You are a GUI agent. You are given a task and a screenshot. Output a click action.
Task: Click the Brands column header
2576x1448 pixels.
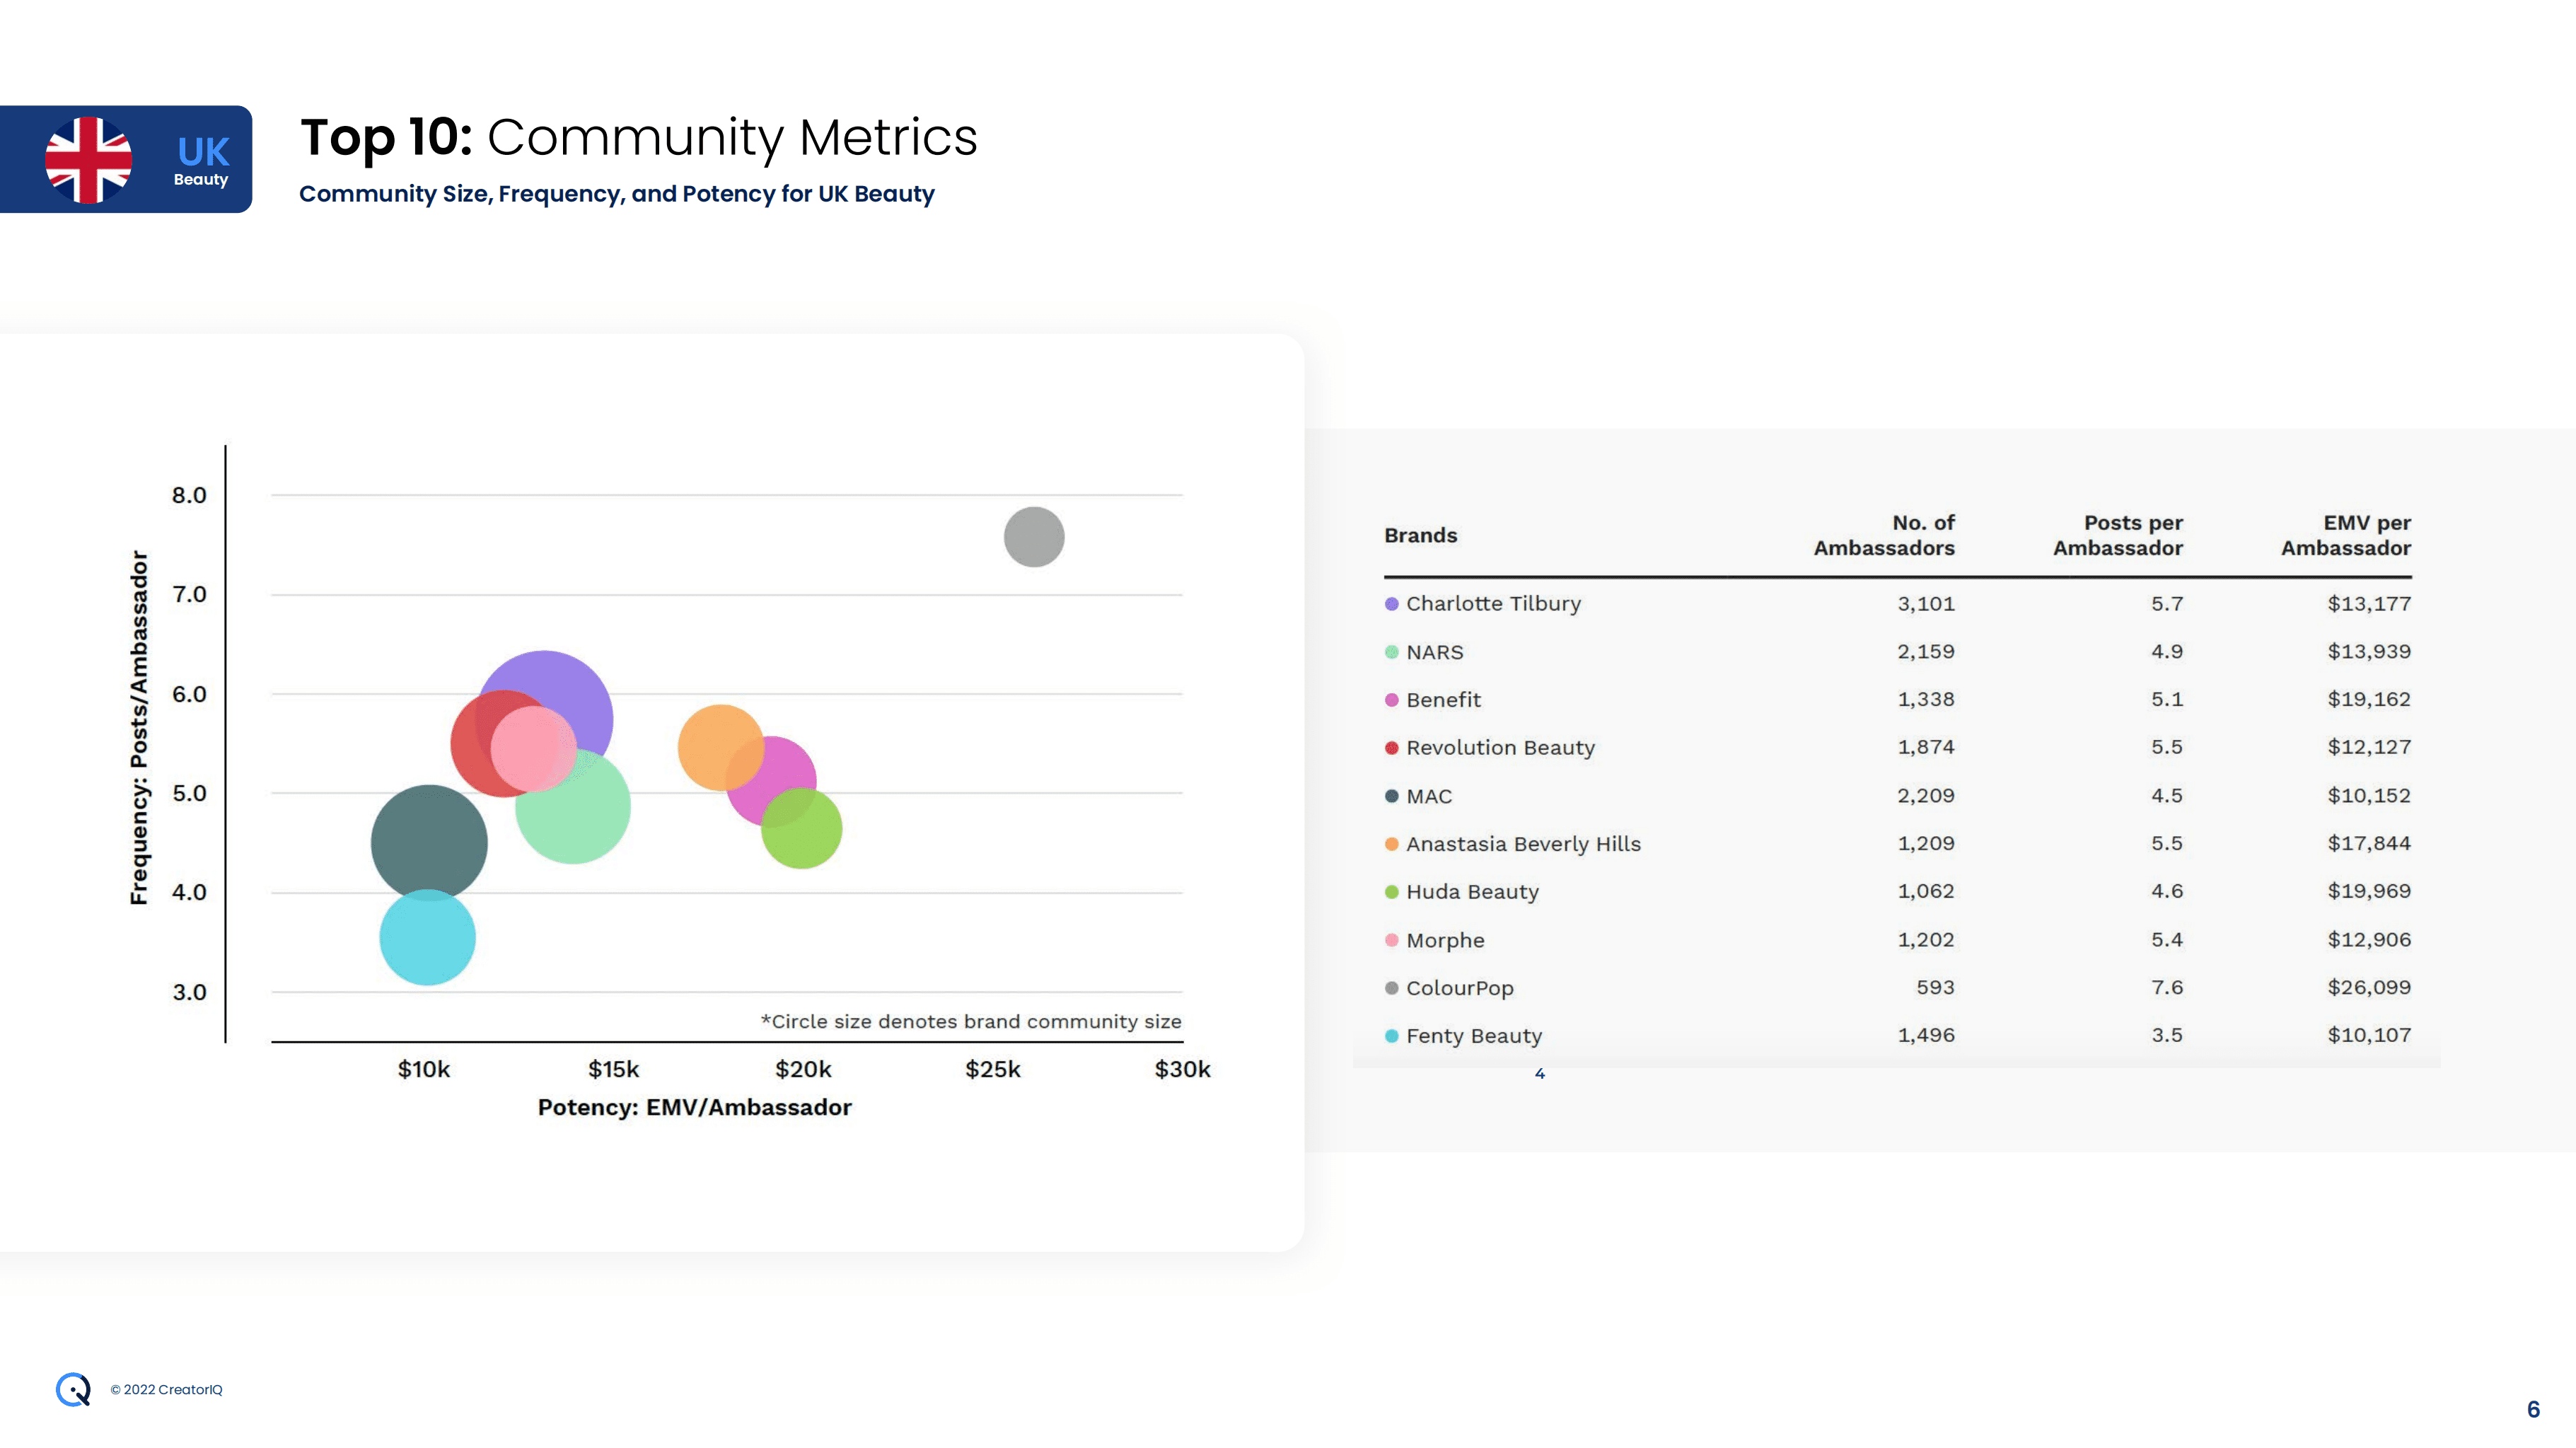1420,536
